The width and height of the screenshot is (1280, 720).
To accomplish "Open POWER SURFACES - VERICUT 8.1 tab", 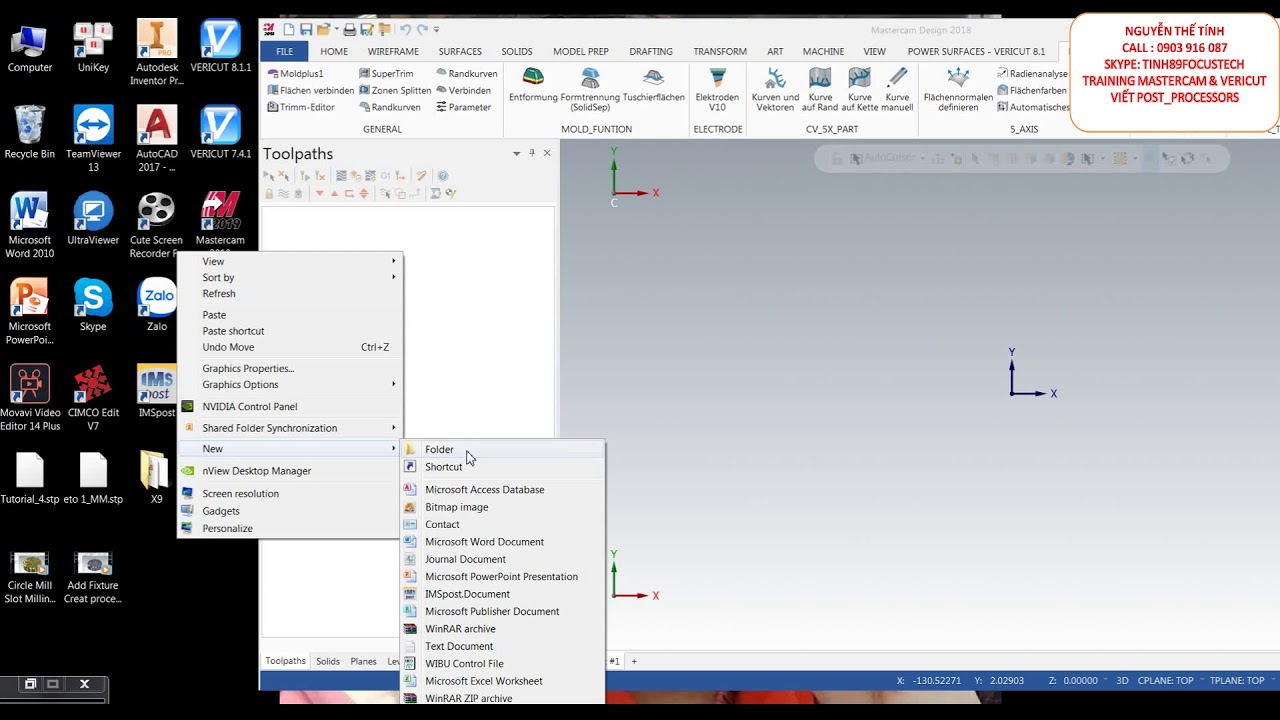I will tap(976, 51).
